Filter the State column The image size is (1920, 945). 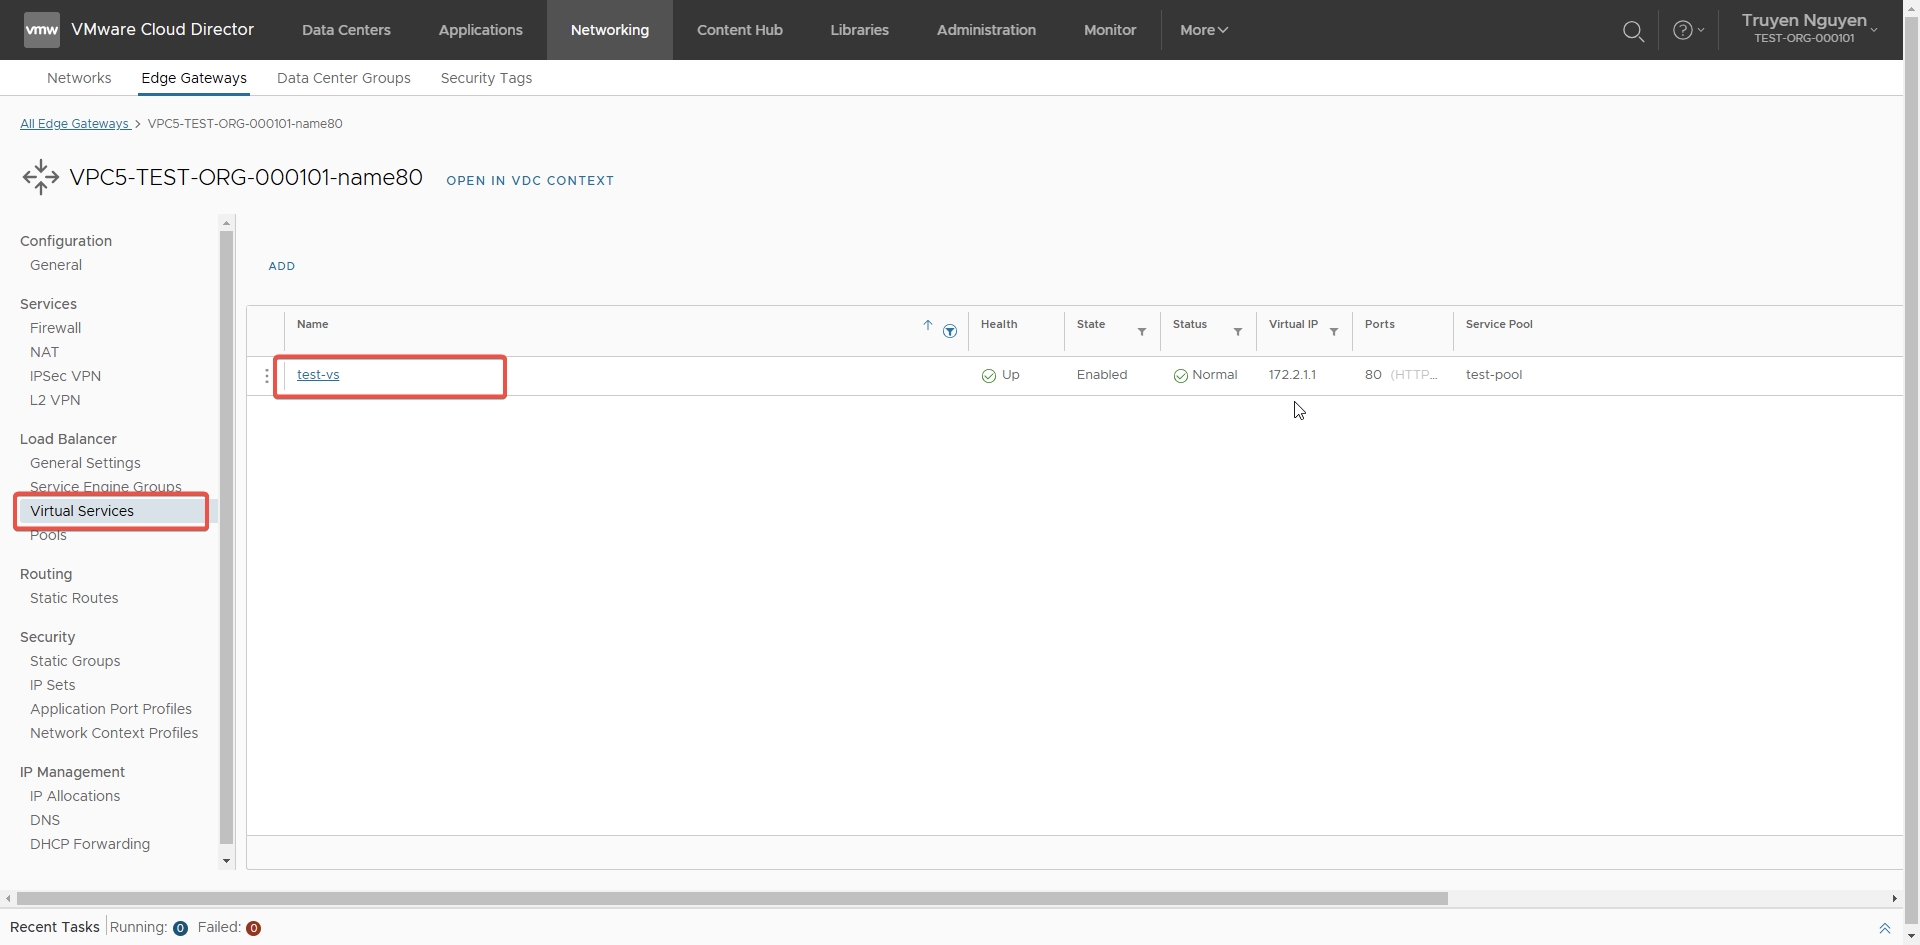click(x=1141, y=331)
